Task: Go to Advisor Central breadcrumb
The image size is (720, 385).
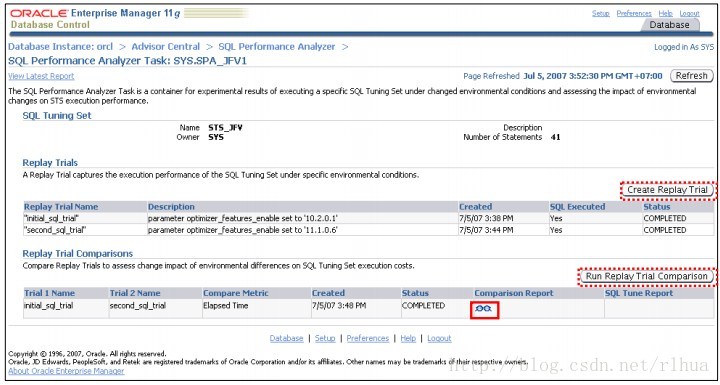Action: click(x=165, y=47)
